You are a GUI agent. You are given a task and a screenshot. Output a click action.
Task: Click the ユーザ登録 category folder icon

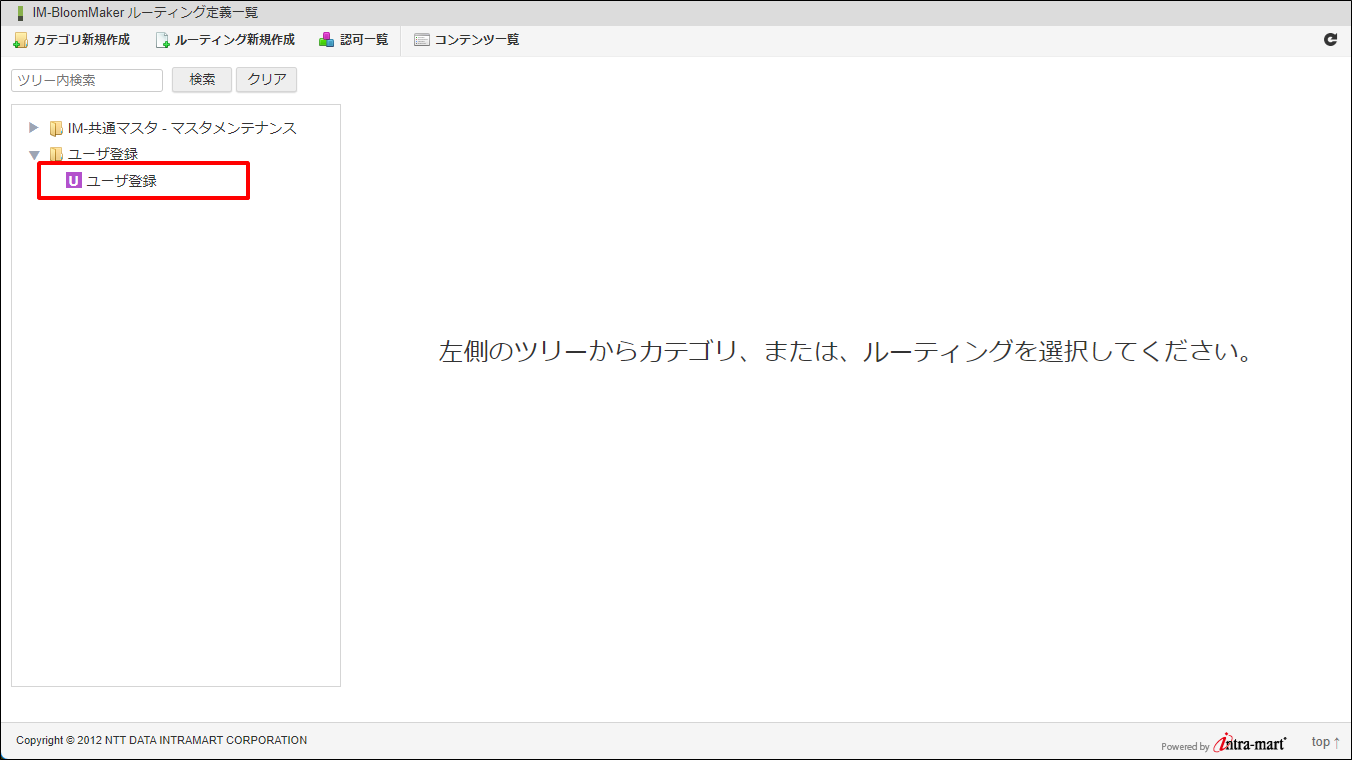click(x=56, y=154)
